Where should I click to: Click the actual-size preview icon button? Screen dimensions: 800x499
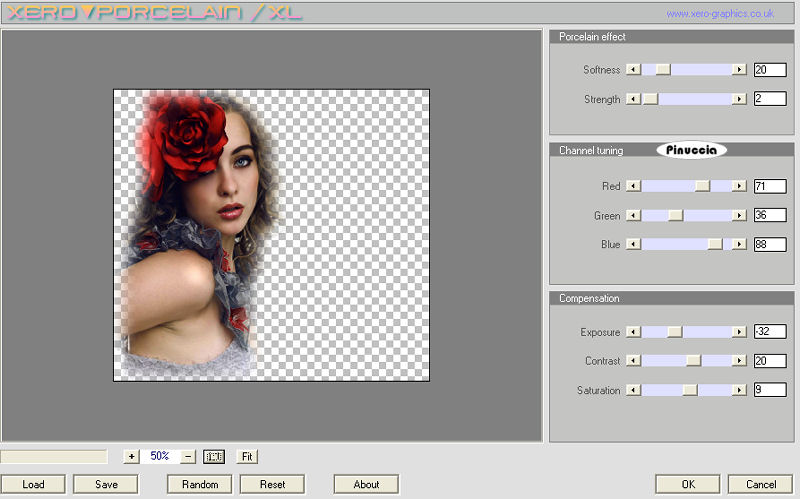click(214, 456)
